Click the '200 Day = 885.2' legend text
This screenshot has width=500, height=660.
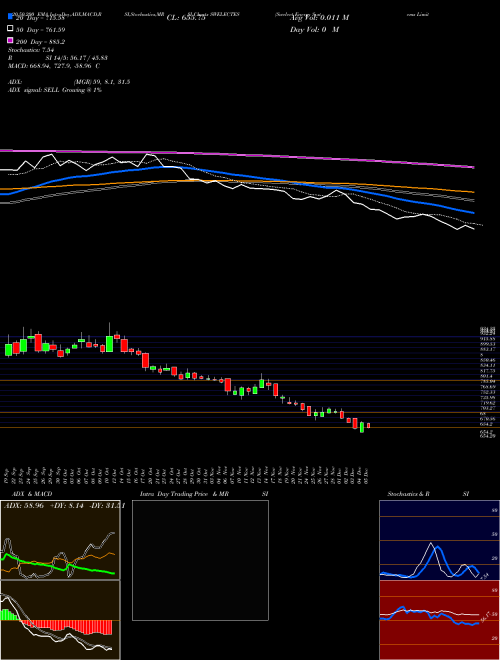point(41,42)
